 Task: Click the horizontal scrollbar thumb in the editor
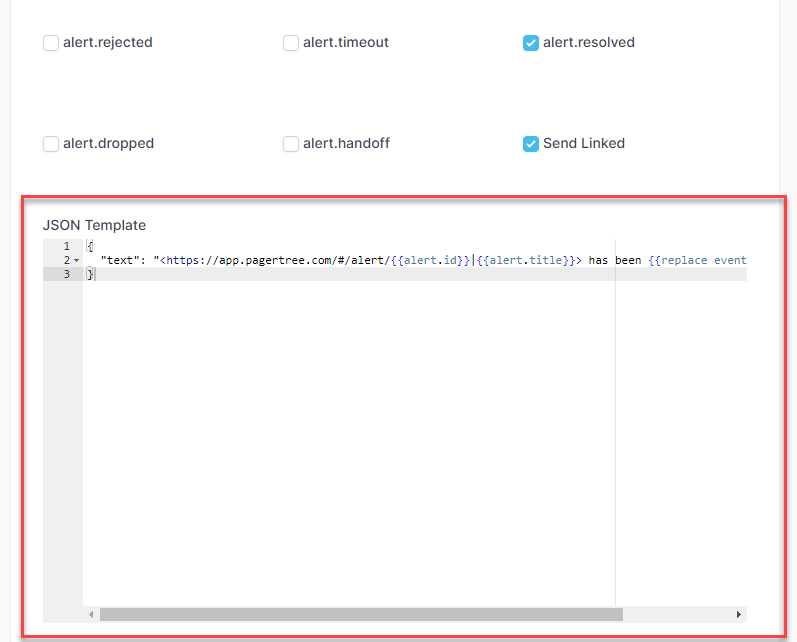(x=360, y=614)
